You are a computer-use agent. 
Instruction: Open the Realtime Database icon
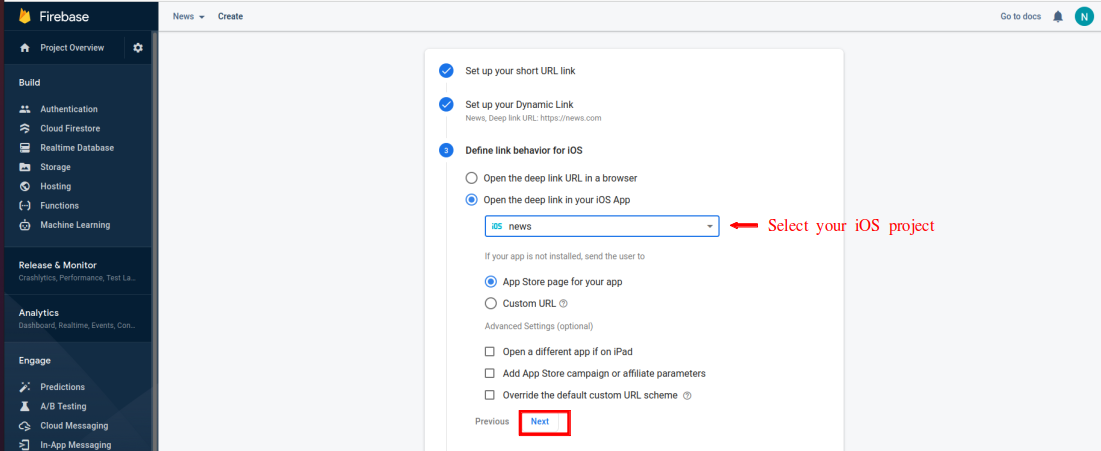click(x=25, y=148)
